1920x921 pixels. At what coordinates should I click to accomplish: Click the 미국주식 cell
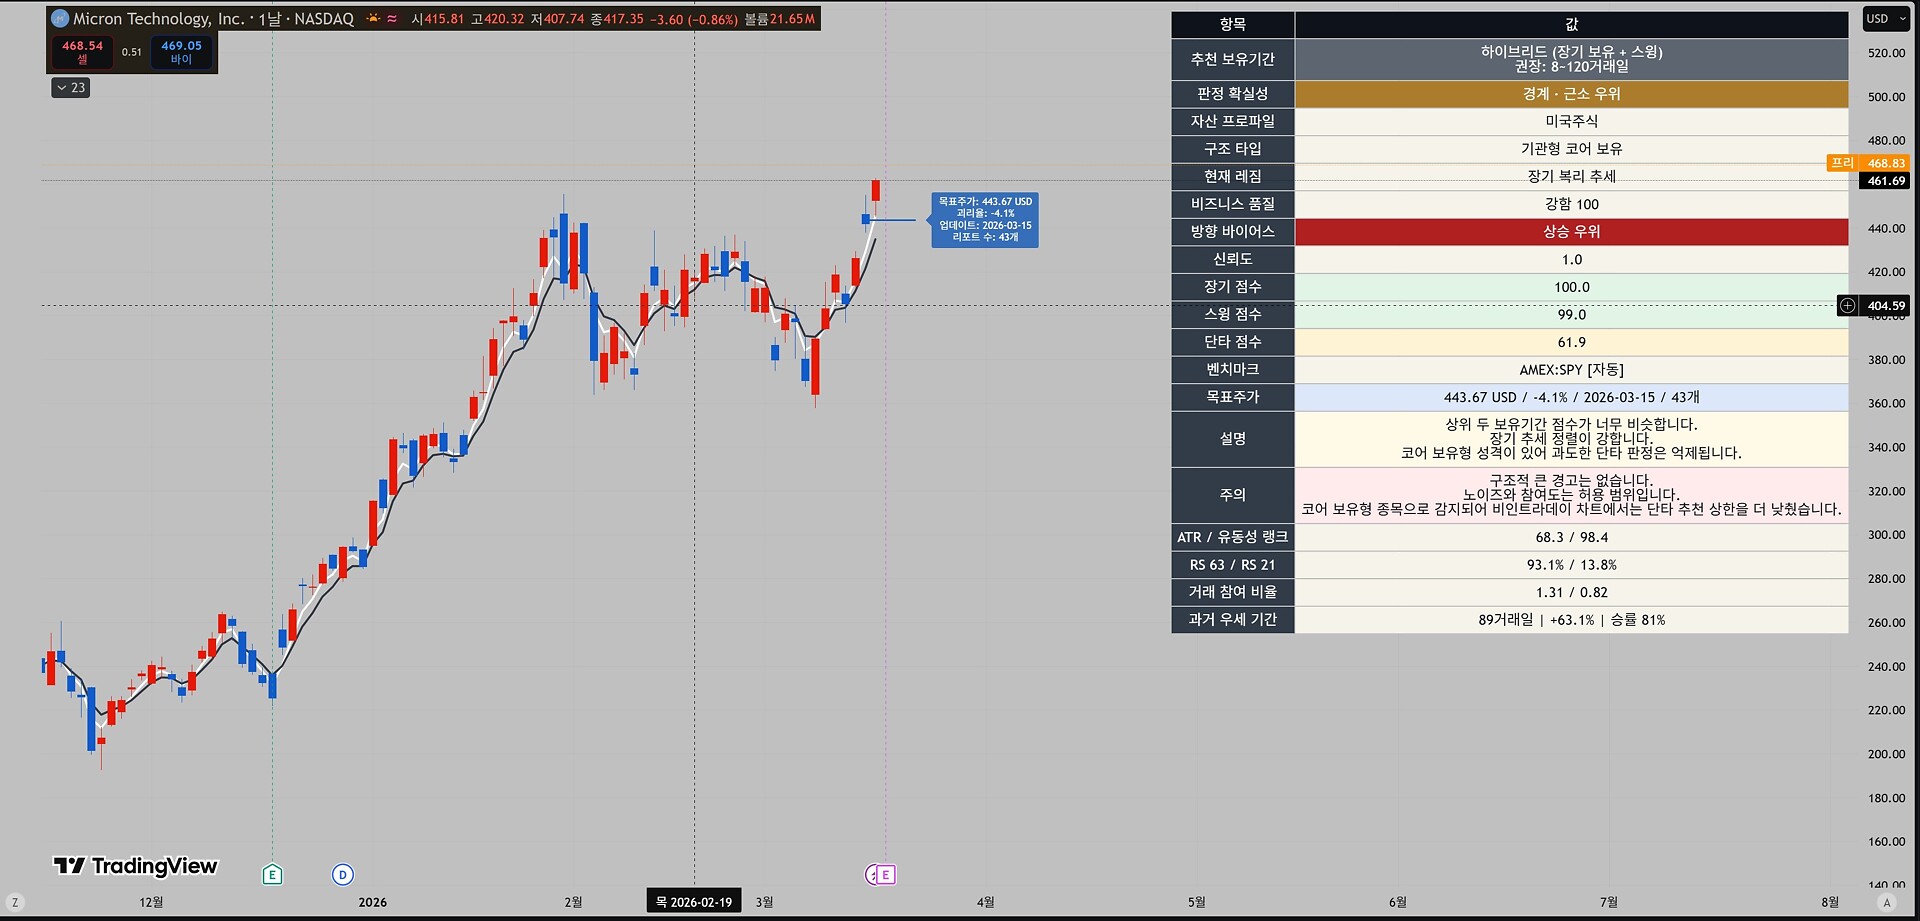(x=1572, y=121)
